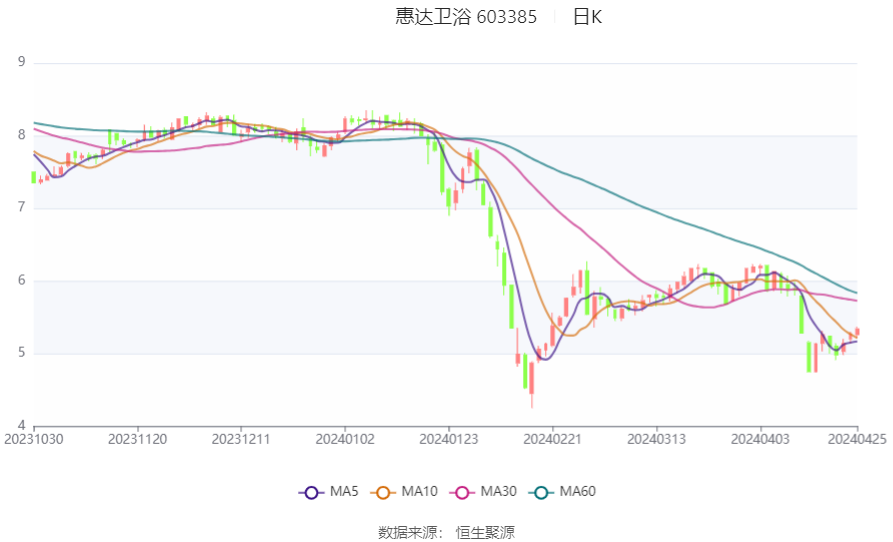Toggle the MA60 teal legend marker
Screen dimensions: 893x542
541,492
